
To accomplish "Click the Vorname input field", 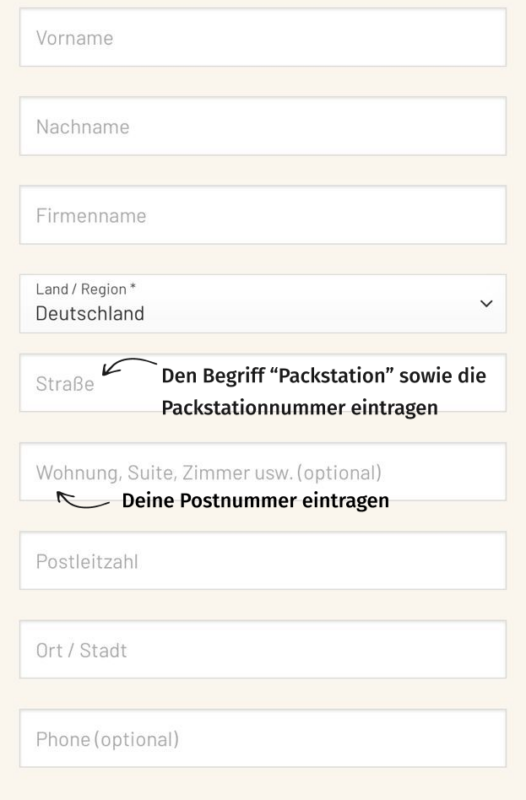I will click(x=263, y=37).
